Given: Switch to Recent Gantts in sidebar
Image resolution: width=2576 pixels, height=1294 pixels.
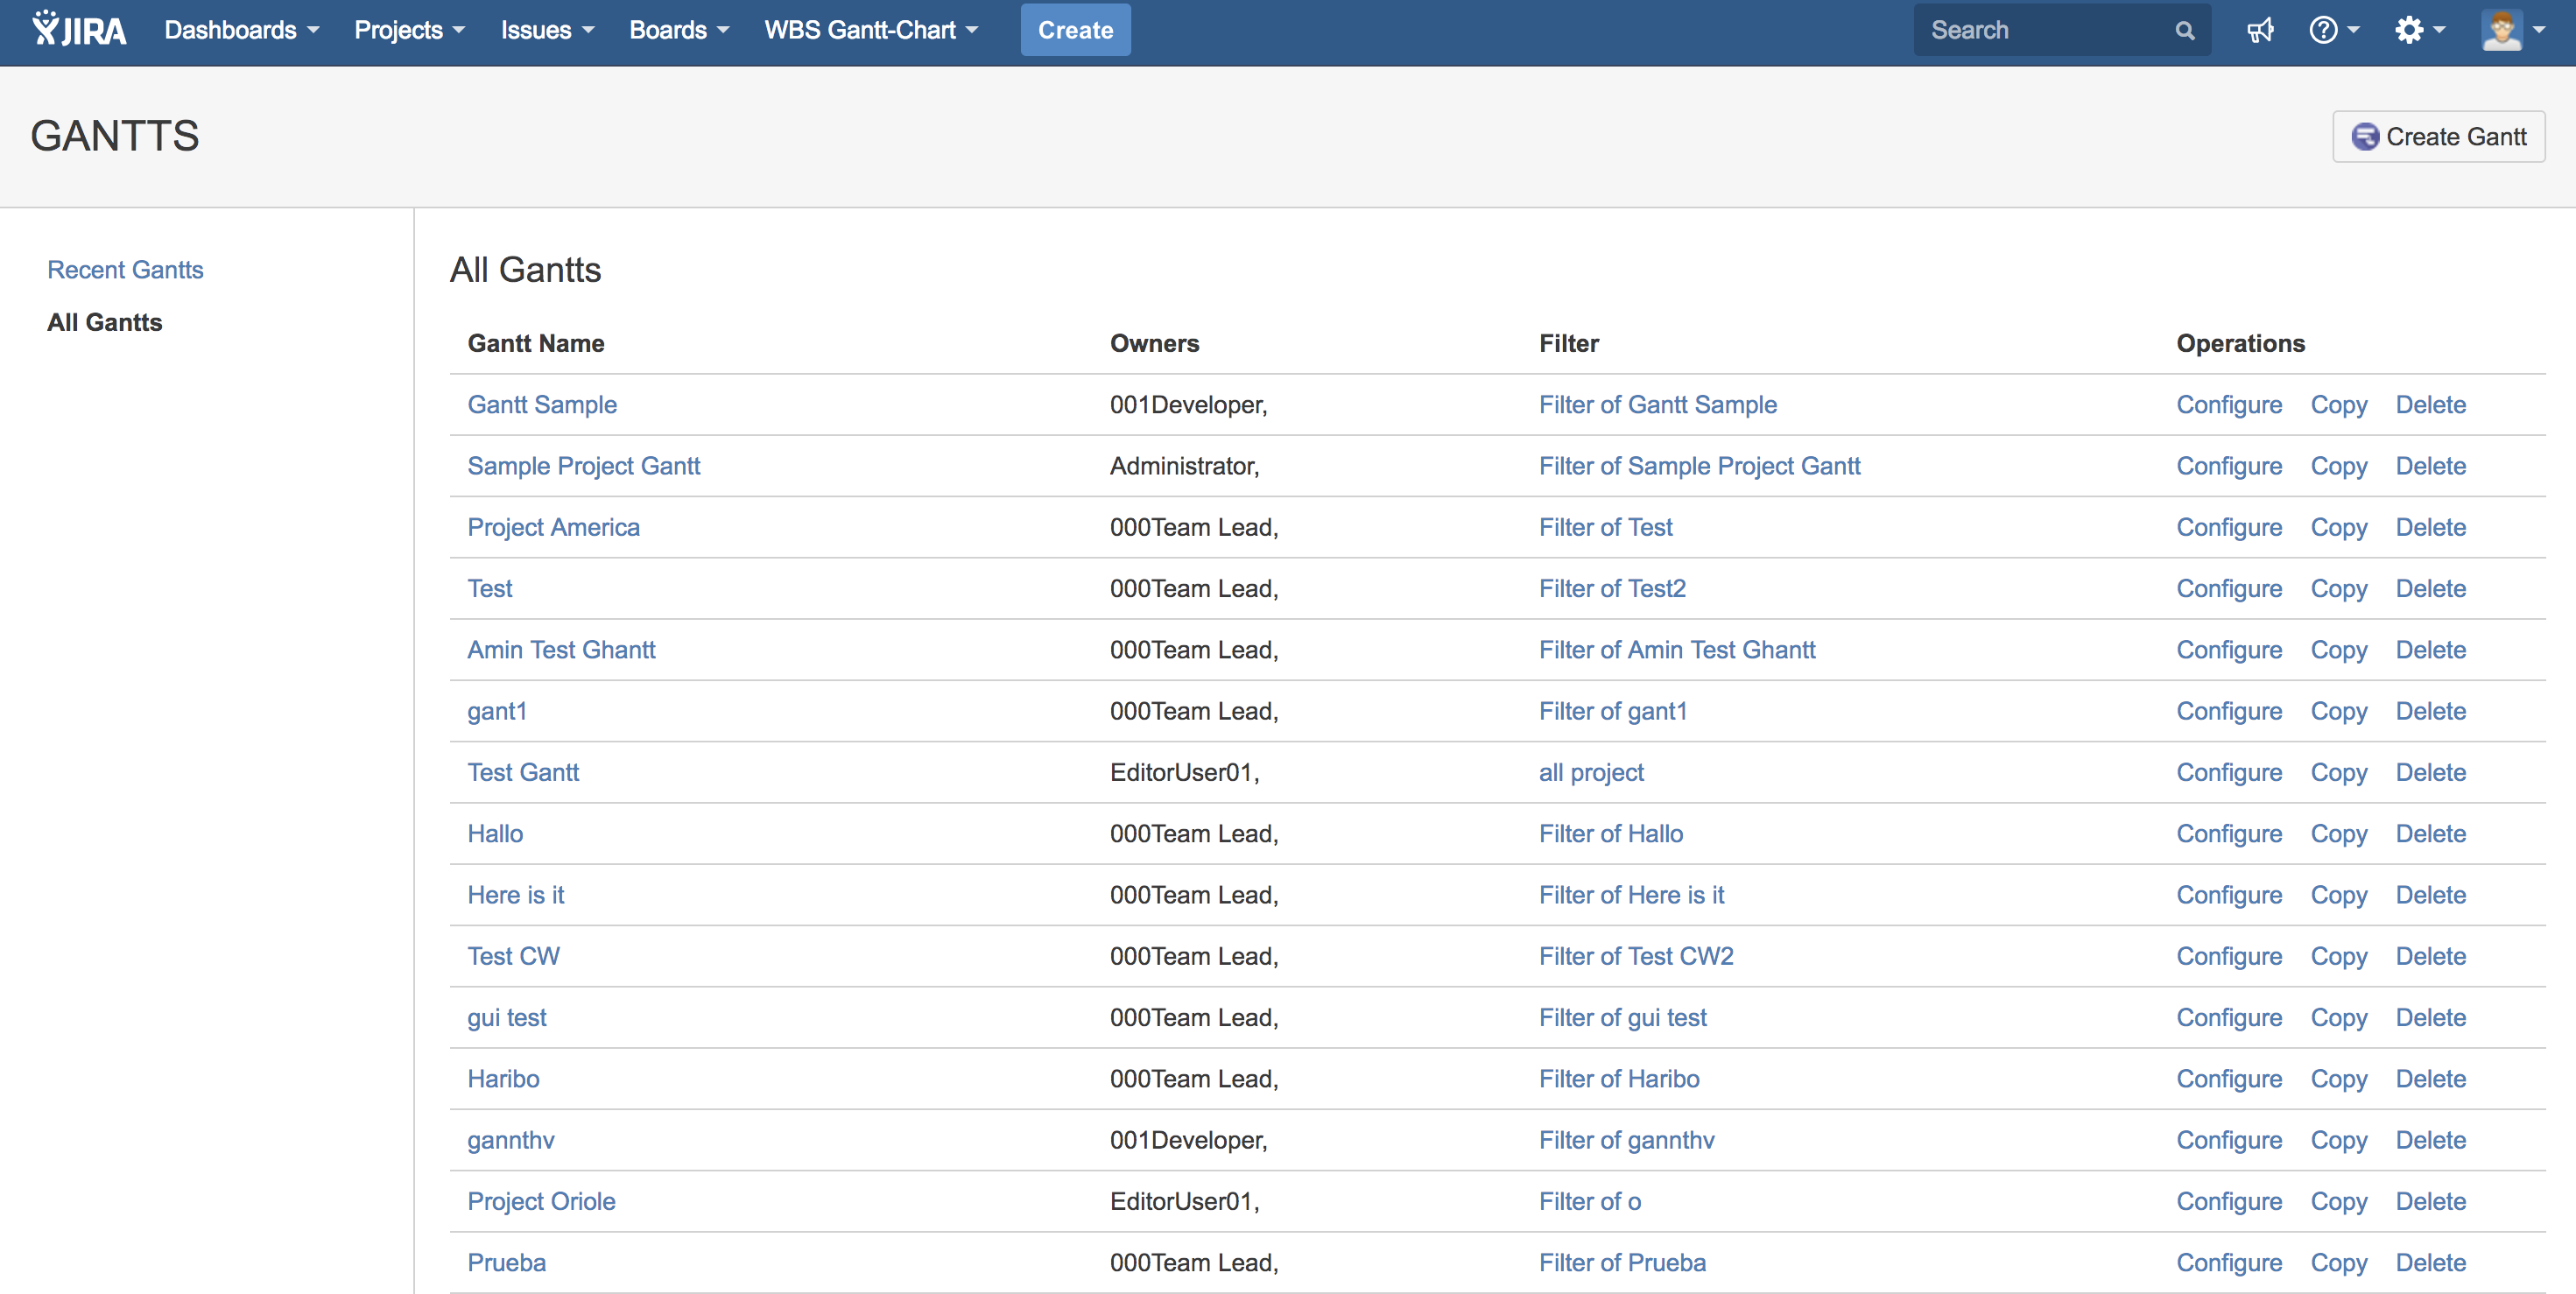Looking at the screenshot, I should [x=125, y=269].
